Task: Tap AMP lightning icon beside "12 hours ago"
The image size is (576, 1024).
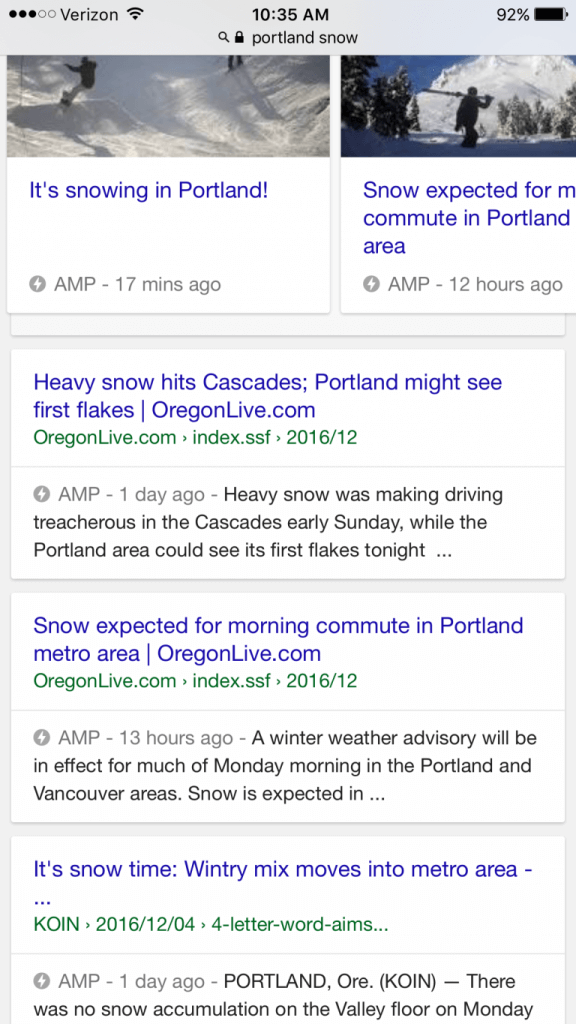Action: pyautogui.click(x=372, y=284)
